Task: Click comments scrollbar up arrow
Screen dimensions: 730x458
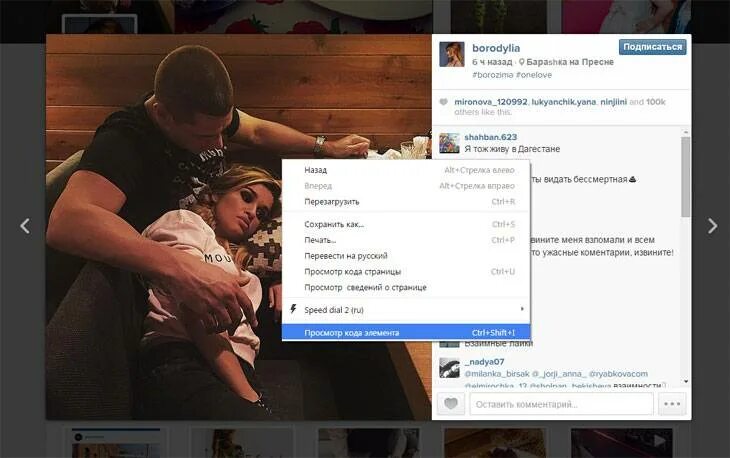Action: click(686, 132)
